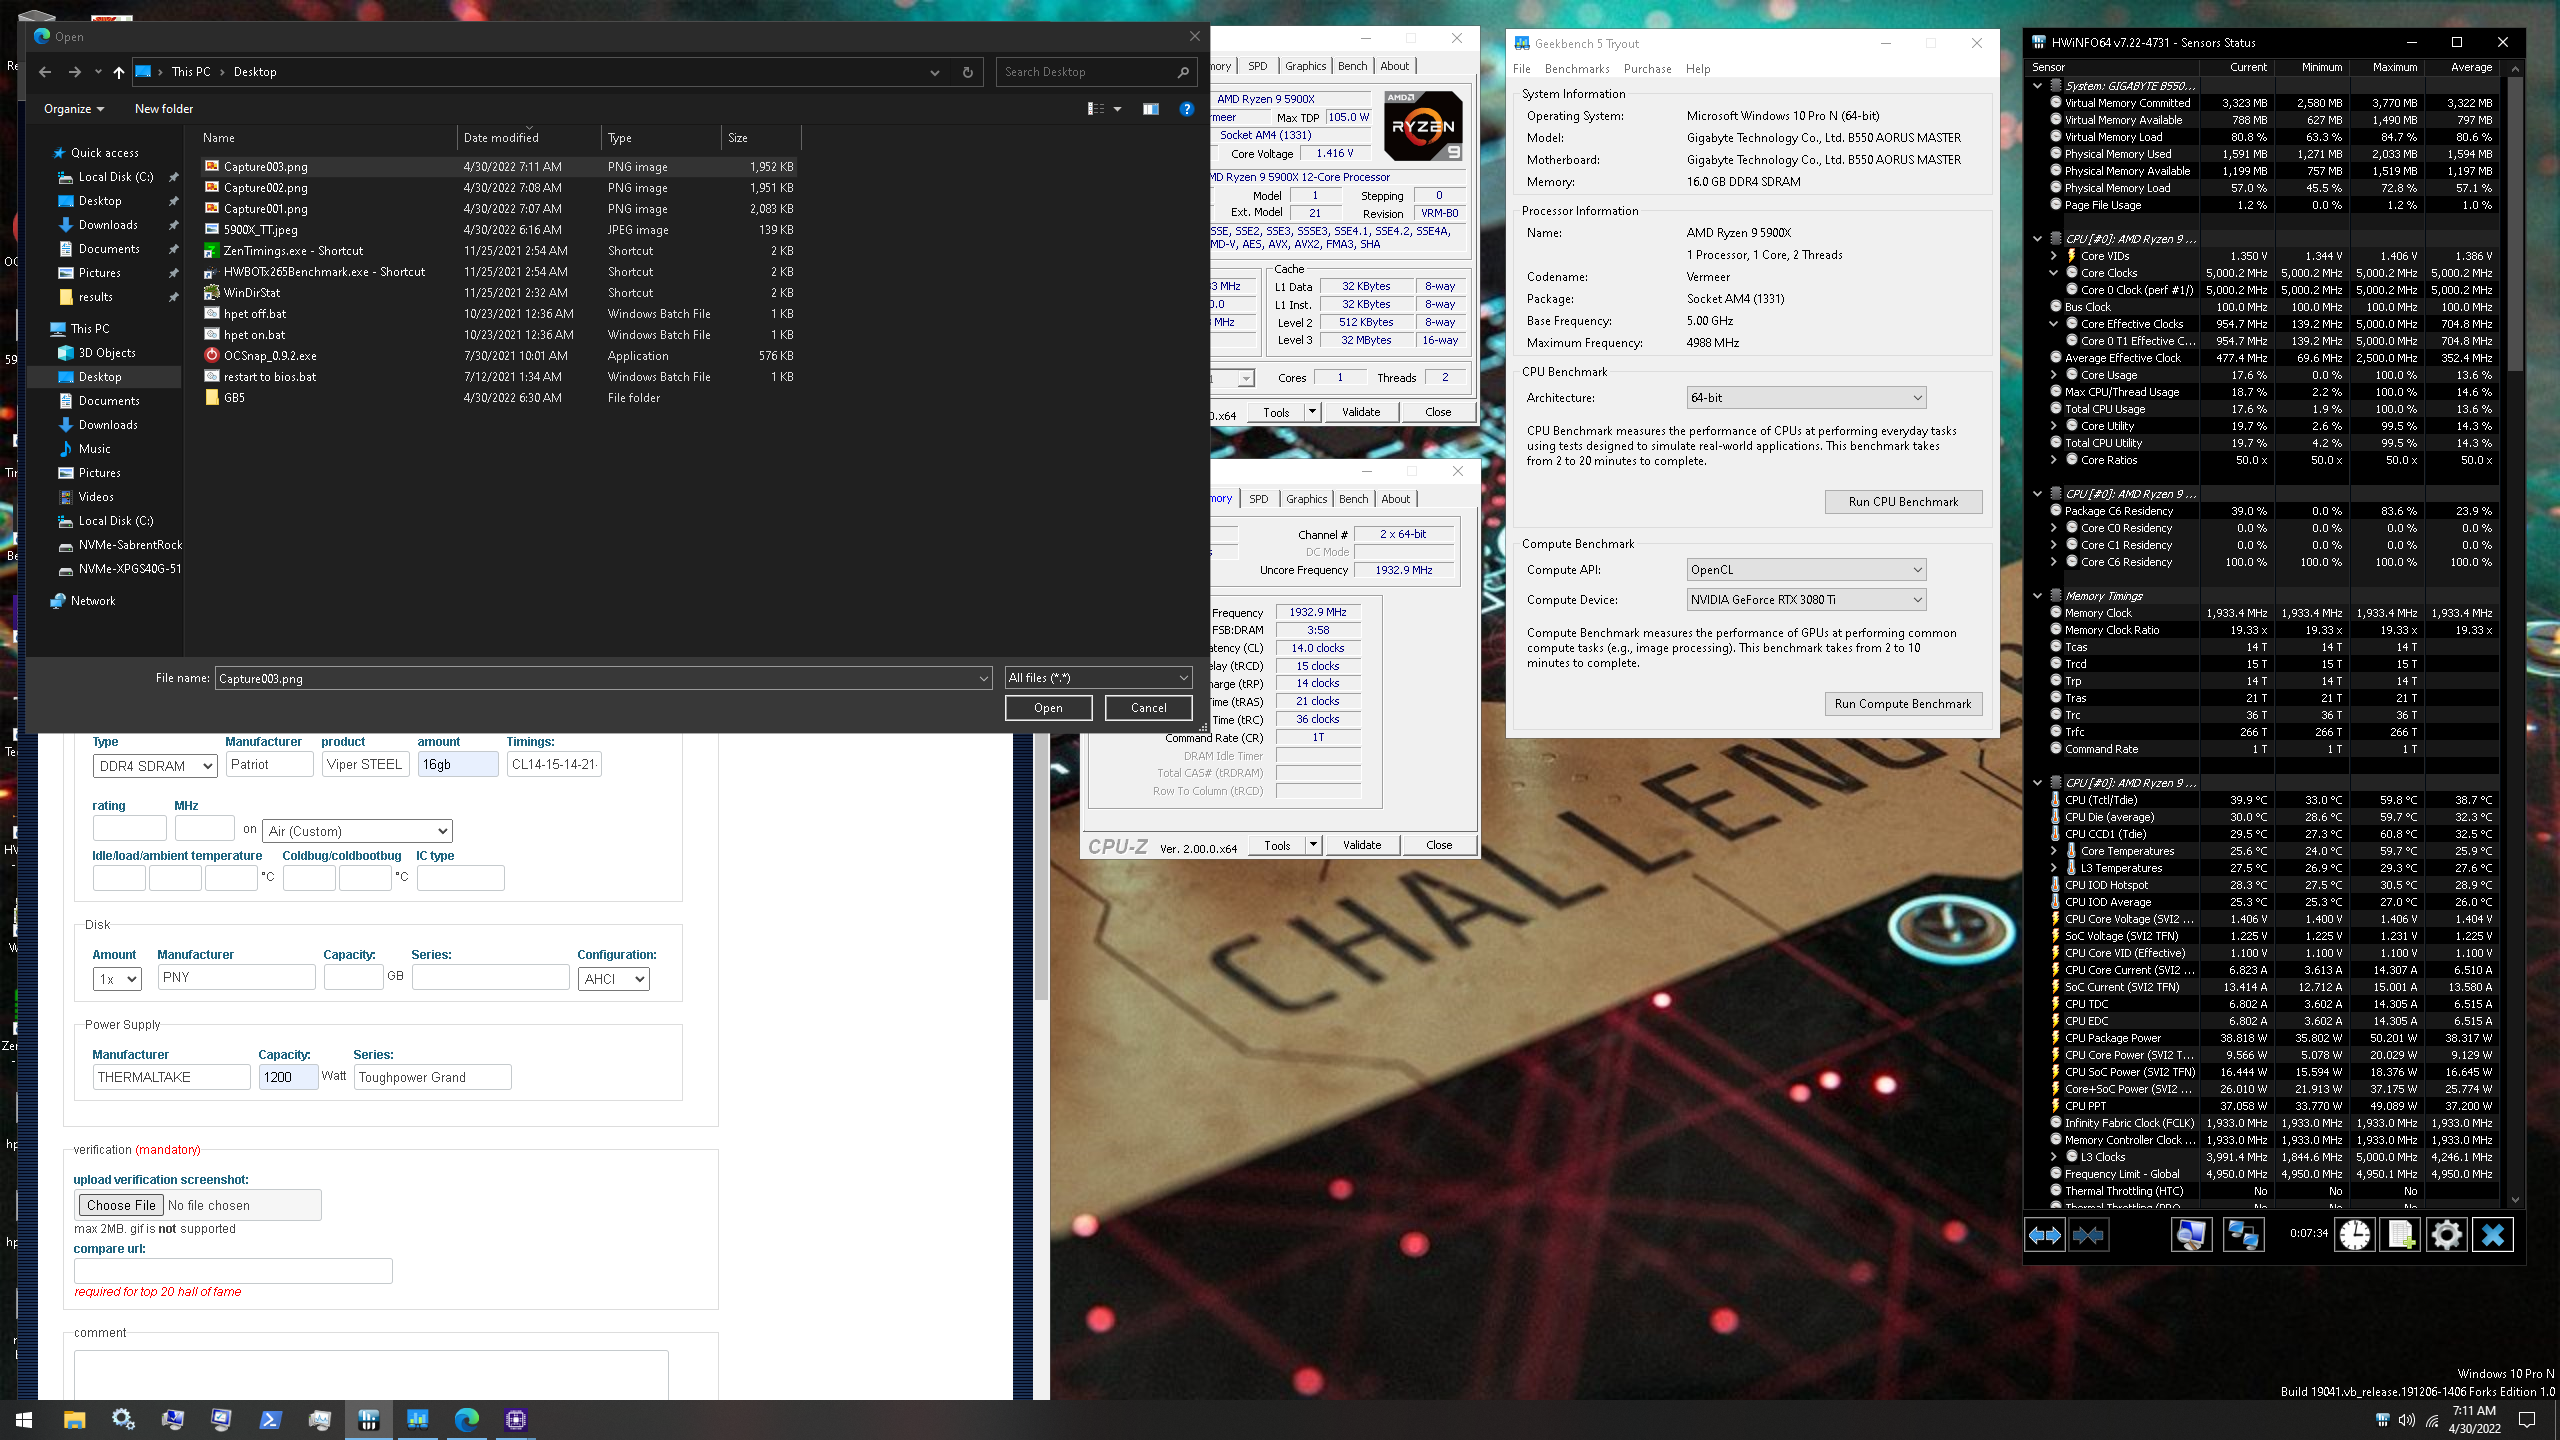
Task: Click search magnifier in Search Desktop box
Action: [x=1183, y=72]
